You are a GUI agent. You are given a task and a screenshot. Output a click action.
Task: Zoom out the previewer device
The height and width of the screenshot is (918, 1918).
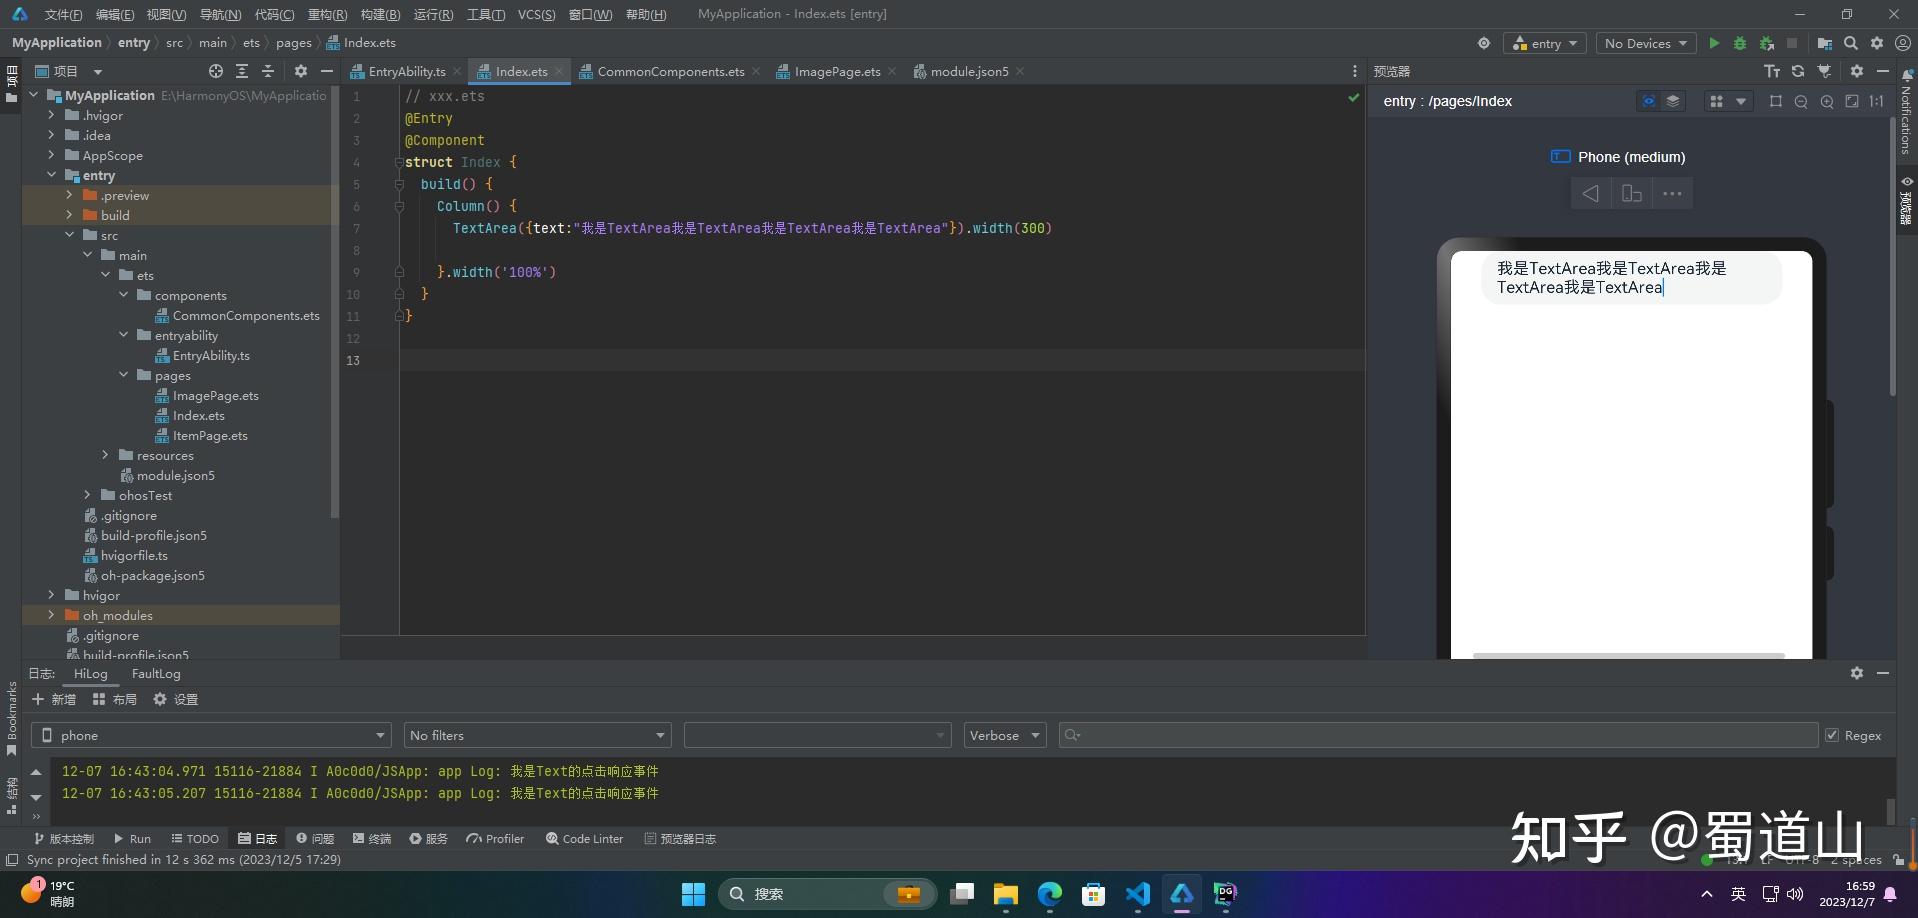point(1801,101)
